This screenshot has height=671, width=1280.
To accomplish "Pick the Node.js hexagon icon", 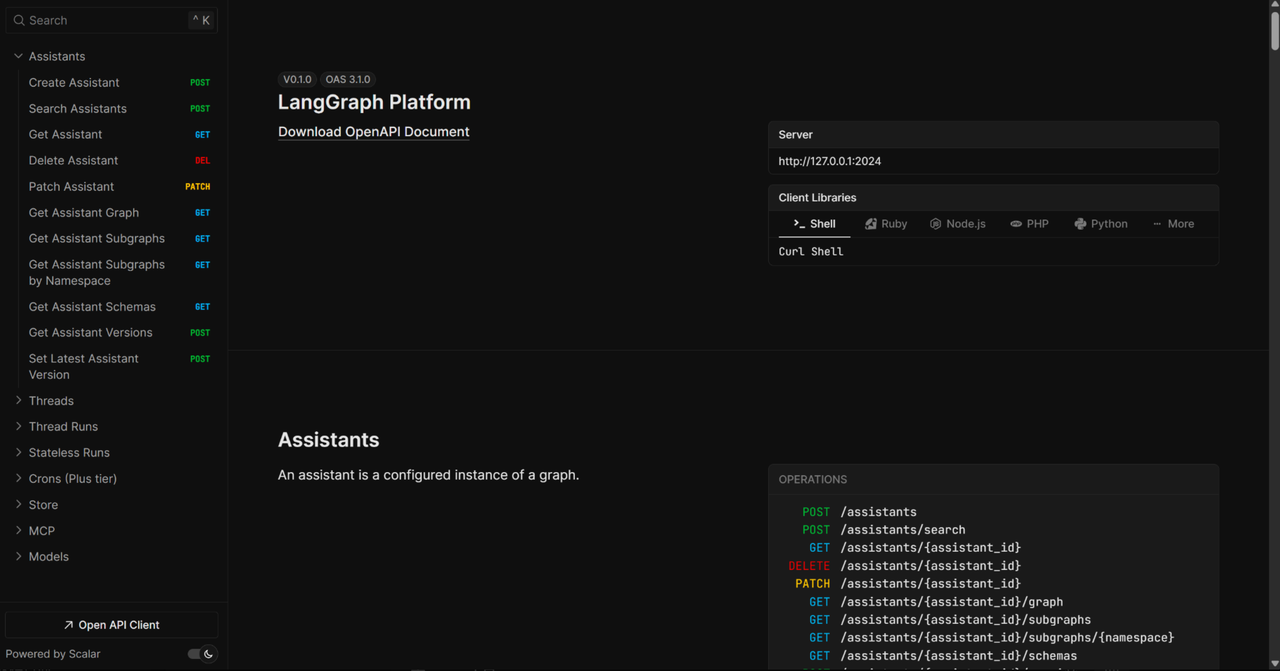I will click(x=936, y=224).
